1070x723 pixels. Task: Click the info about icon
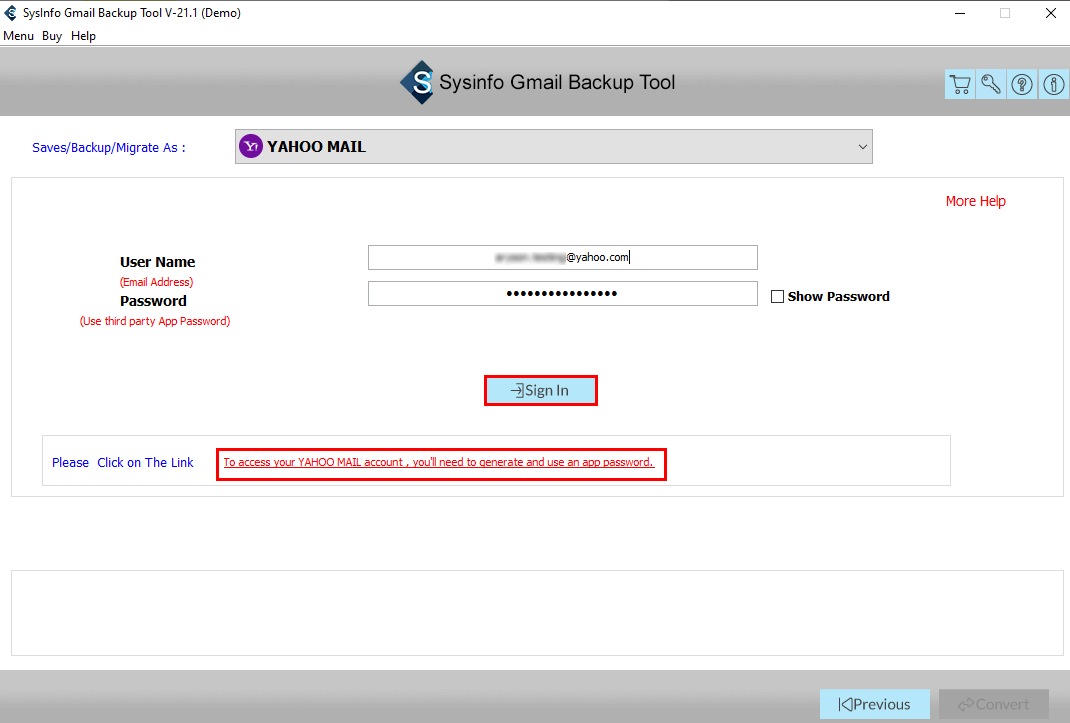1053,84
